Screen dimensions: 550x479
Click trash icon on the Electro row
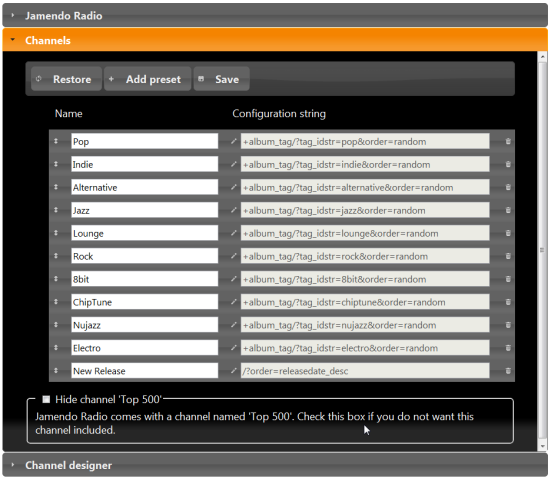click(508, 348)
